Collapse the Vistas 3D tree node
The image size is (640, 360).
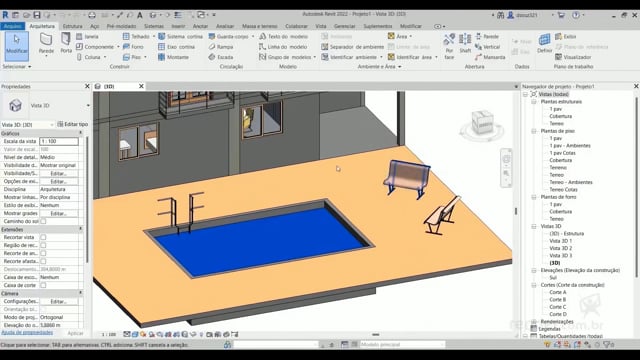coord(533,226)
